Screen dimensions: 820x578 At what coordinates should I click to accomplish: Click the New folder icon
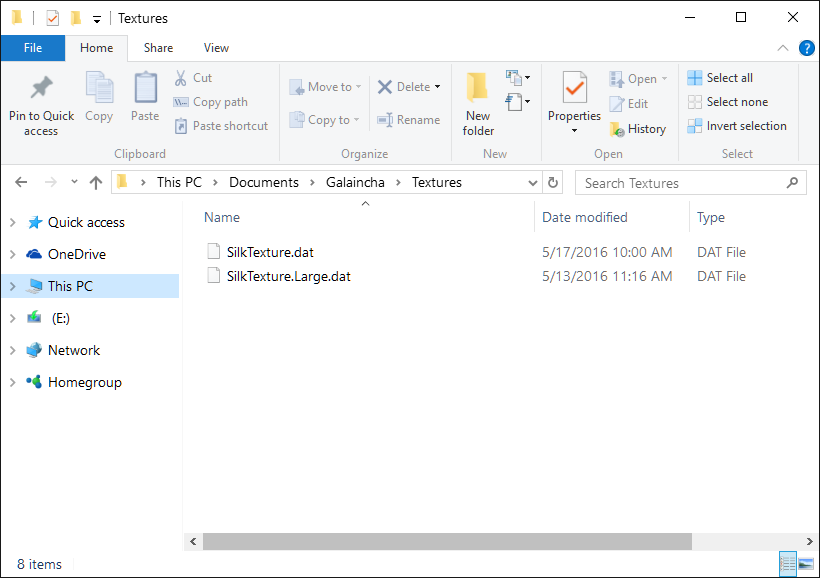[478, 88]
